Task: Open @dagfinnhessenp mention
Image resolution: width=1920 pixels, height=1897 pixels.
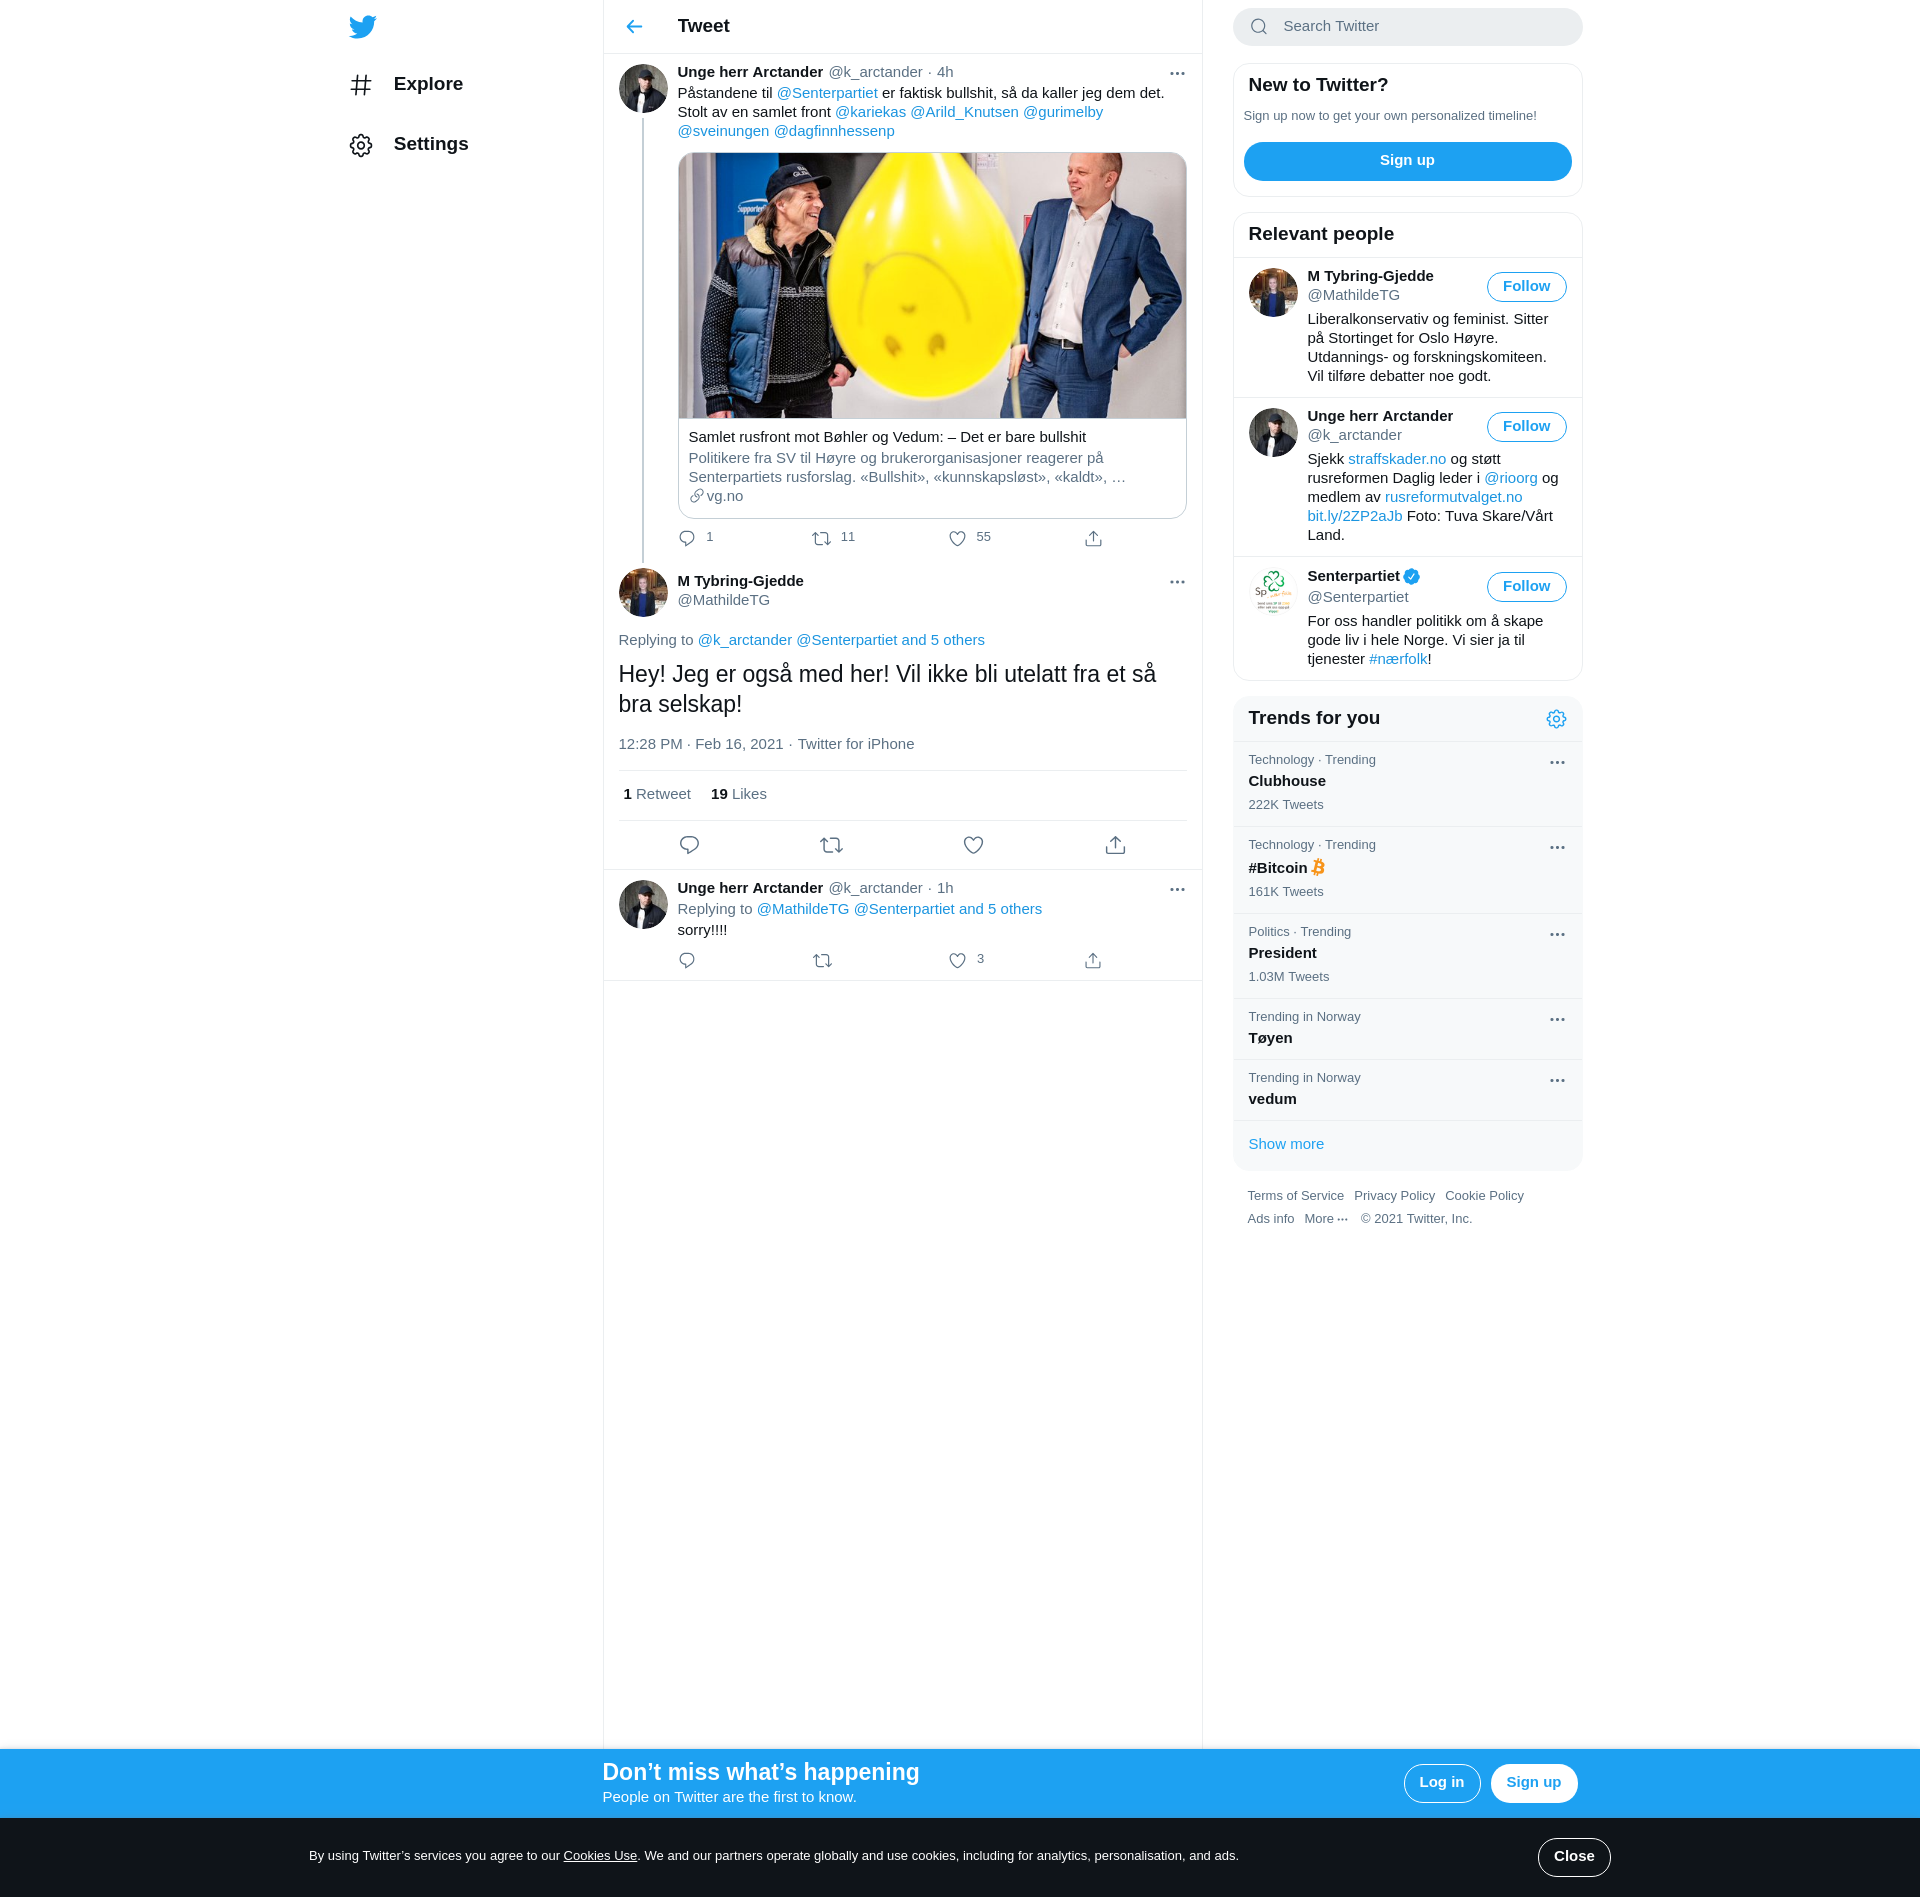Action: (x=834, y=131)
